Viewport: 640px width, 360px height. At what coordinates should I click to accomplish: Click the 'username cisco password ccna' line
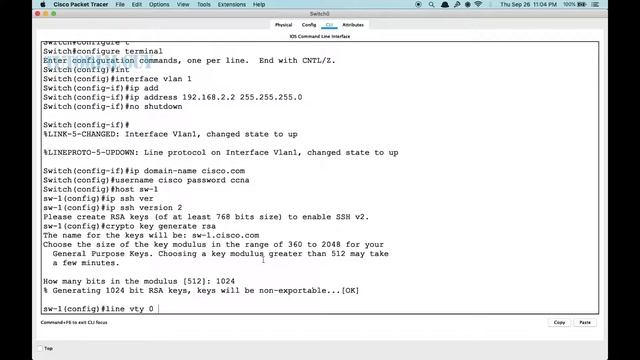point(146,180)
